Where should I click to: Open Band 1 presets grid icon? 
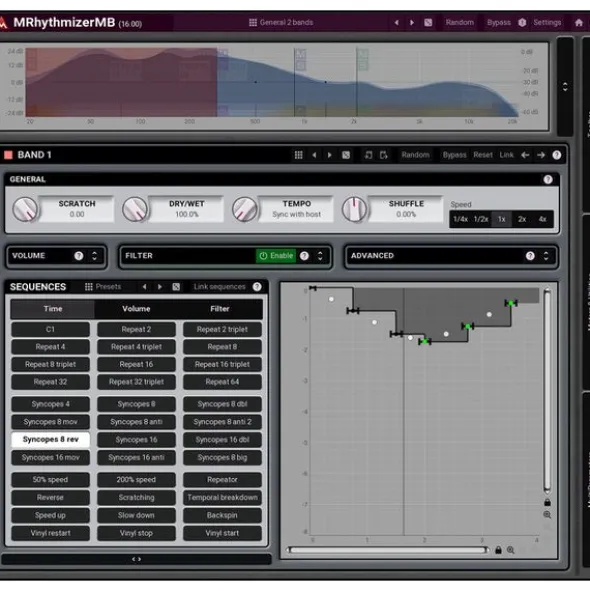(x=298, y=155)
